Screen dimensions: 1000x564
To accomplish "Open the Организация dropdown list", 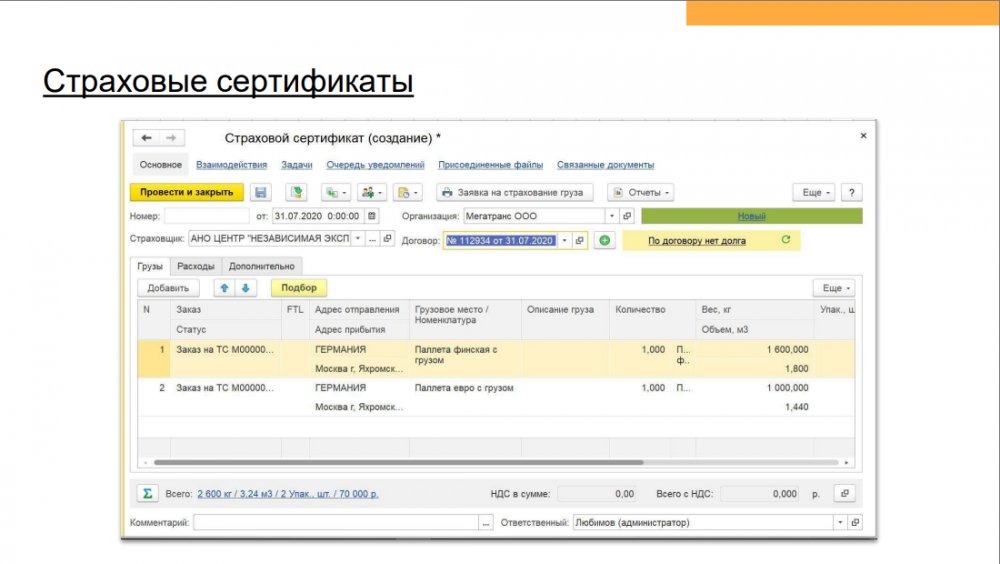I will pyautogui.click(x=611, y=215).
